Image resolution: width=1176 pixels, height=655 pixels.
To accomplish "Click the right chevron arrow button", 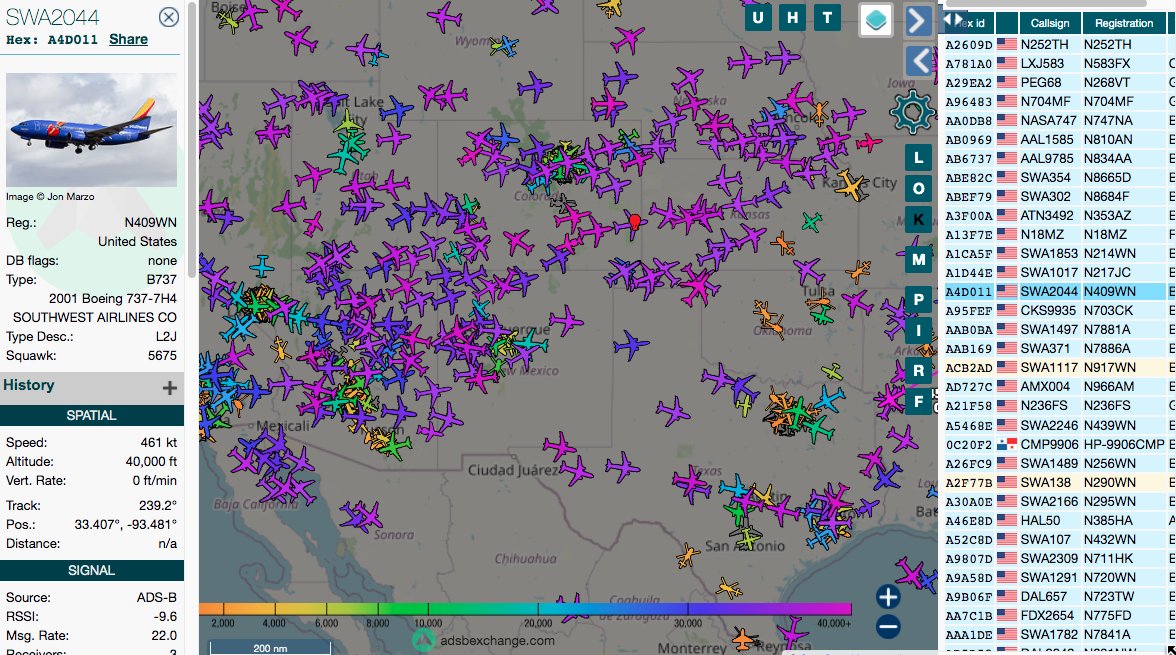I will click(x=918, y=21).
